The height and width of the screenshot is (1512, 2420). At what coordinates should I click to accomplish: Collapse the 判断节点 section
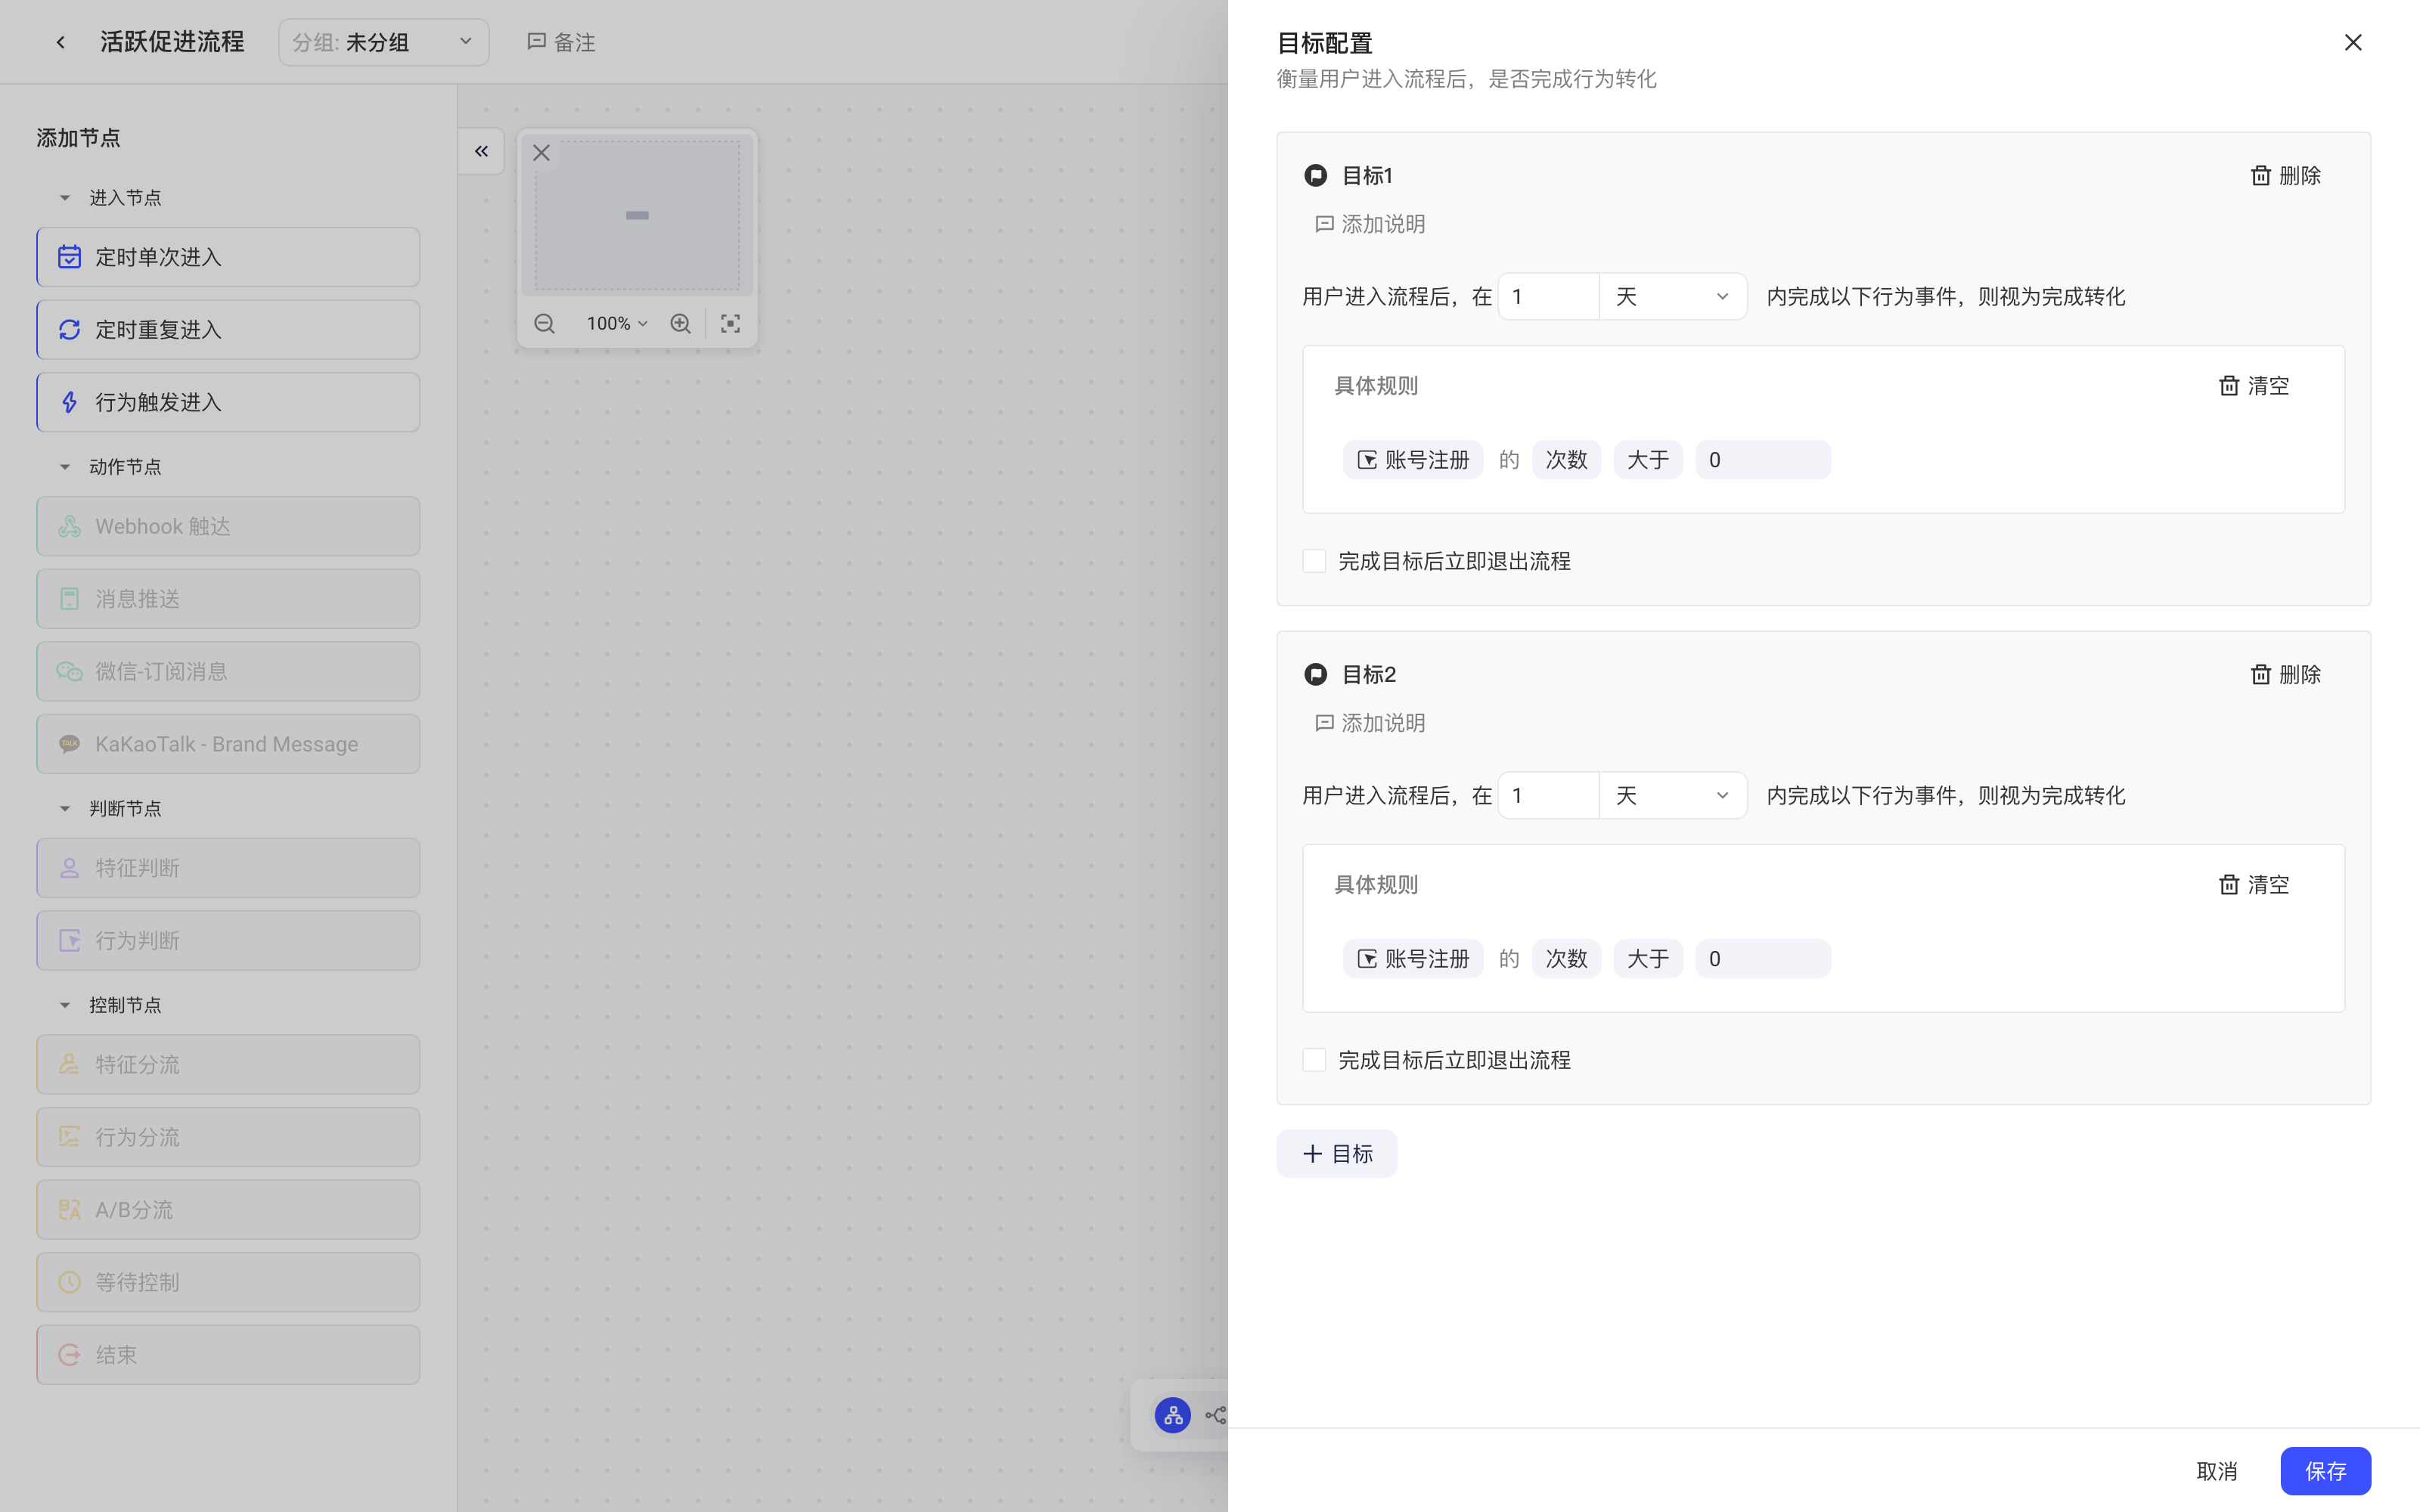point(65,808)
